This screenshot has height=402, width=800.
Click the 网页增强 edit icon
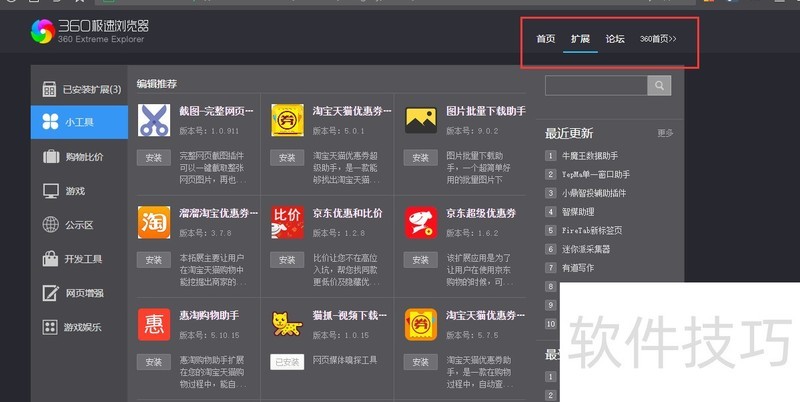click(50, 293)
